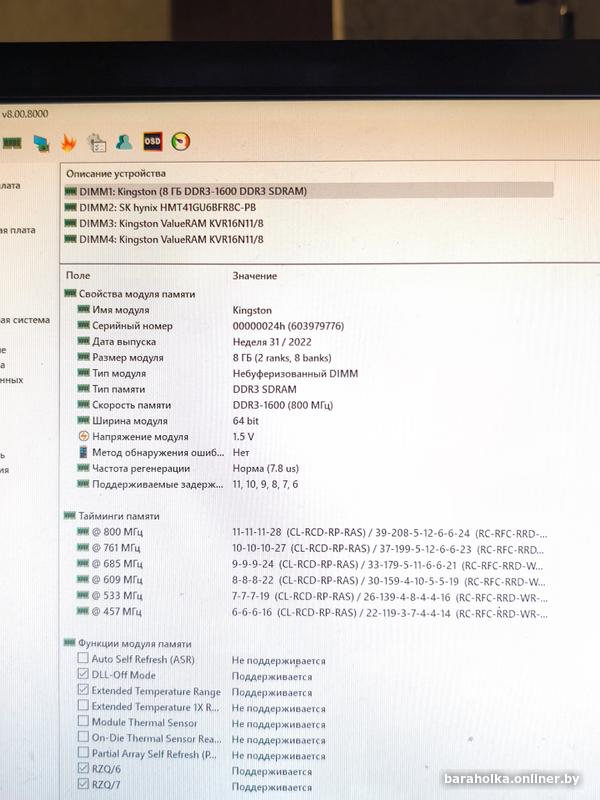Screen dimensions: 600x800
Task: Click the value 11, 10, 9, 8, 7, 6
Action: coord(265,484)
